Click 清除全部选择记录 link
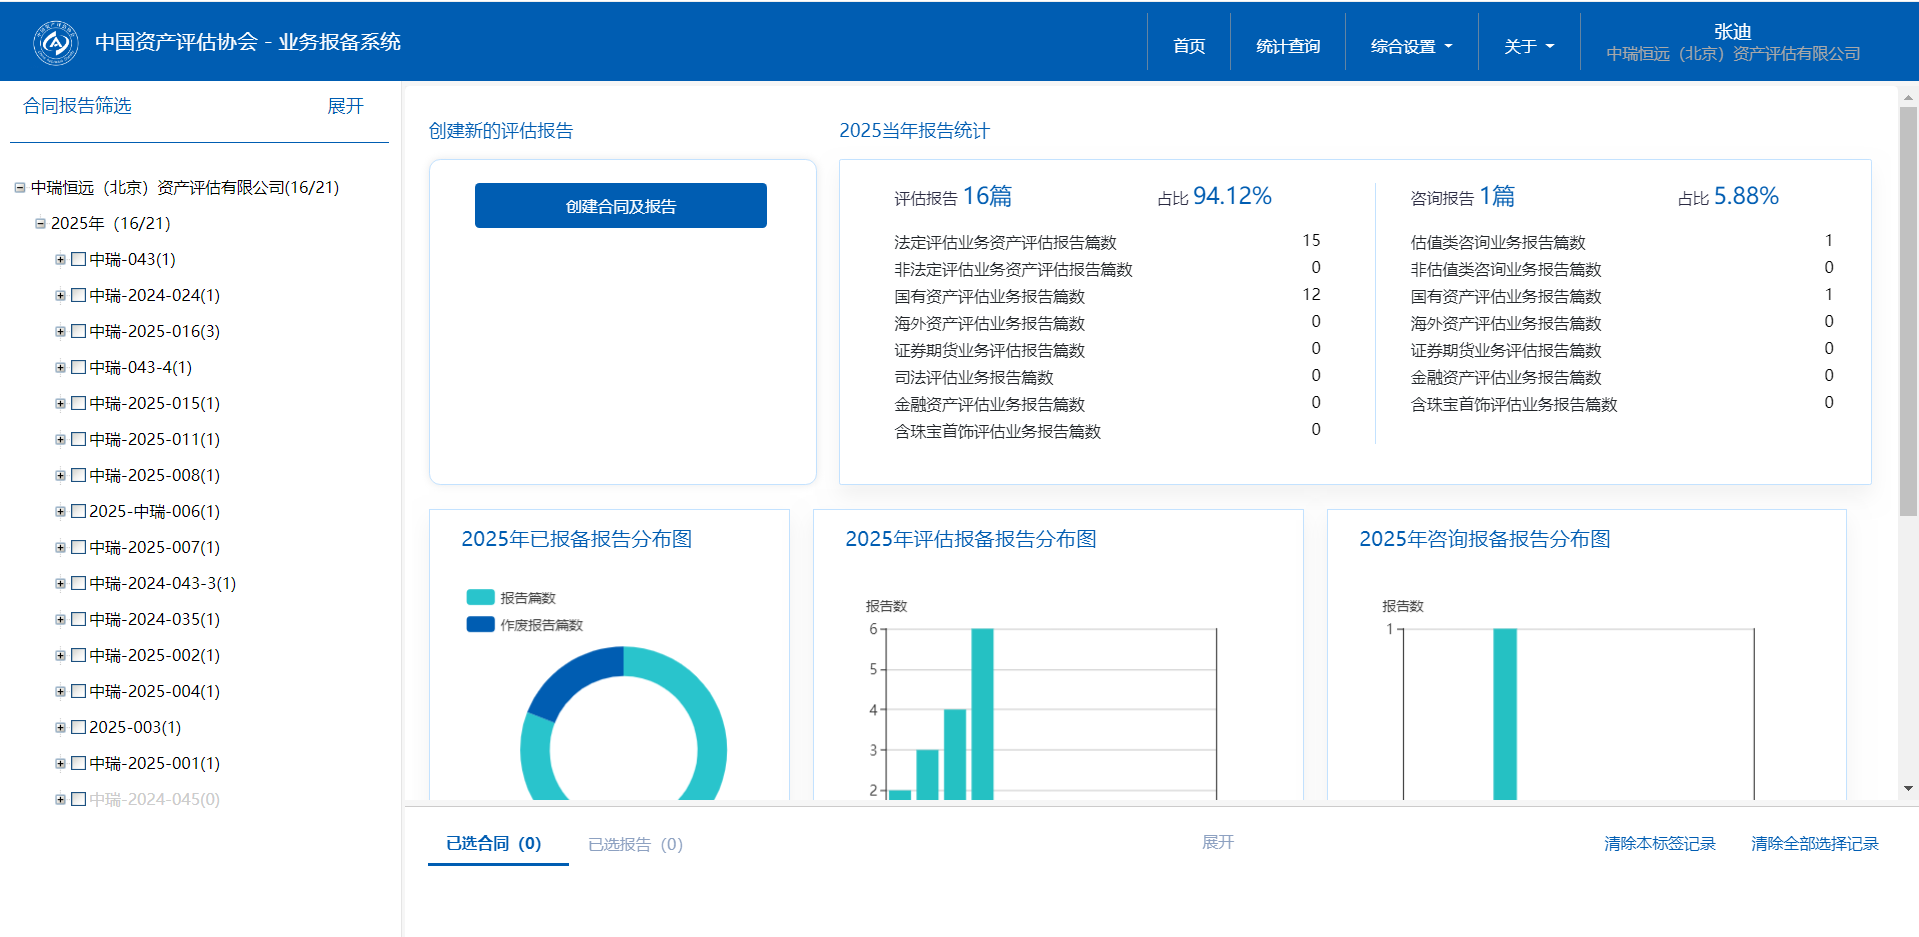 click(1814, 843)
